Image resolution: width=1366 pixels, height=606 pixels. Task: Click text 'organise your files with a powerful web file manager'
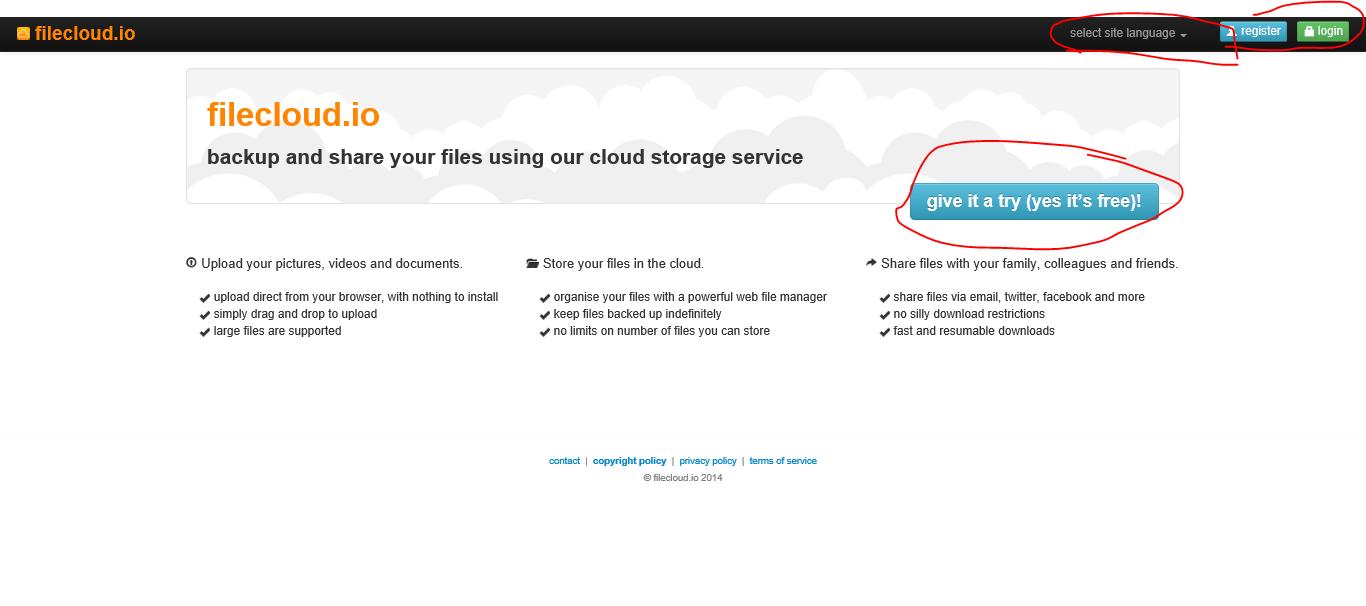click(690, 297)
